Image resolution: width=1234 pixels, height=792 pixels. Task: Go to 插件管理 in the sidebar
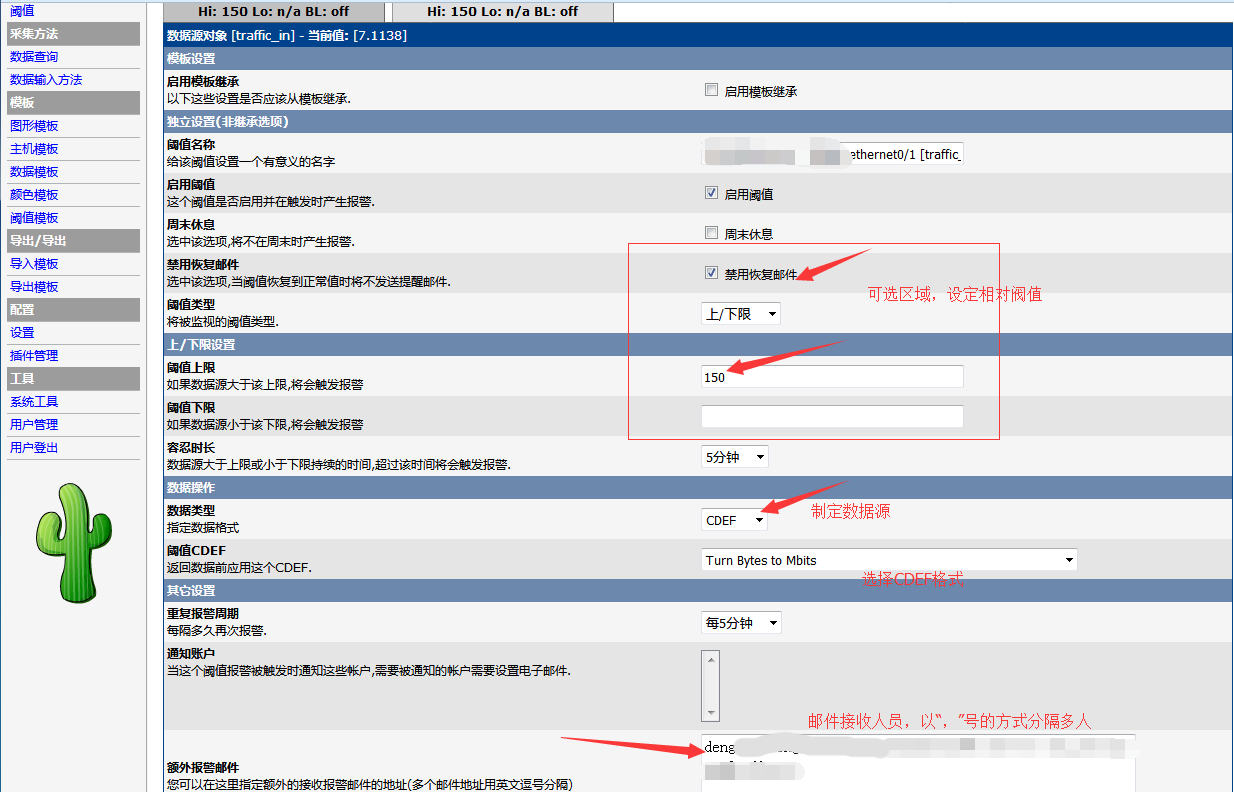[x=34, y=356]
